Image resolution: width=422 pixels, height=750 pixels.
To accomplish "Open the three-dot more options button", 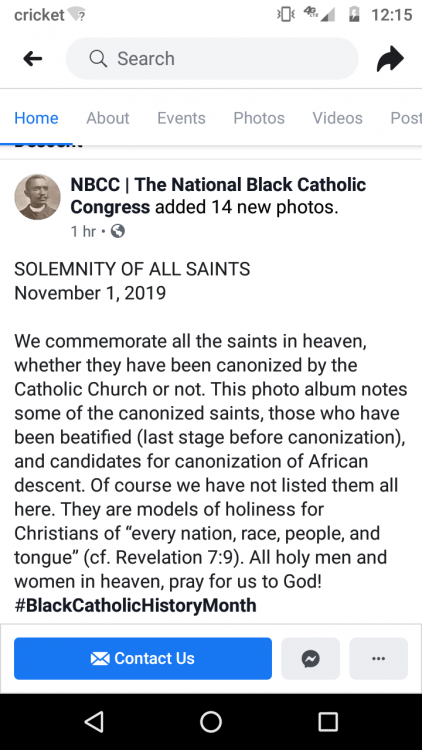I will click(378, 659).
